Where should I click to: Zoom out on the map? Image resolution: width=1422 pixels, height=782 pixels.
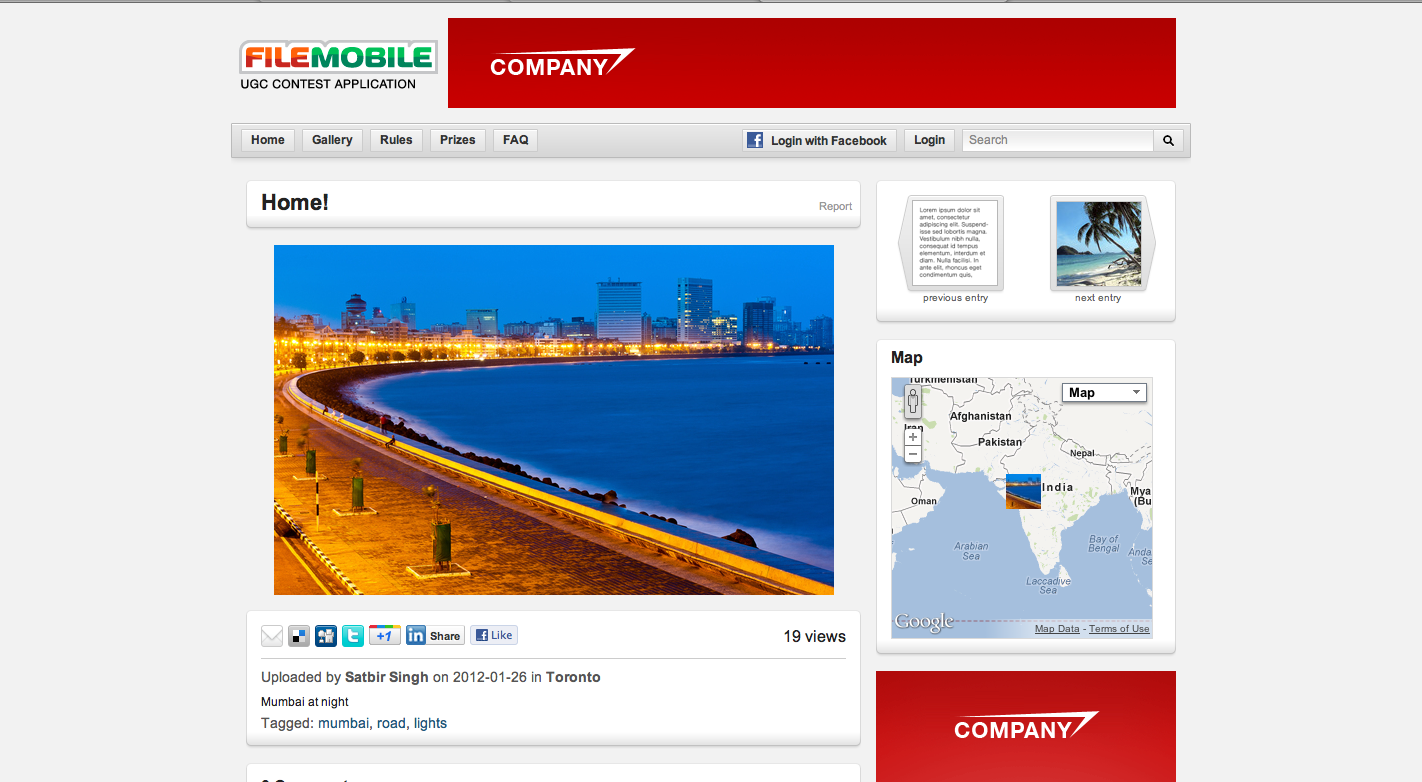pyautogui.click(x=913, y=454)
